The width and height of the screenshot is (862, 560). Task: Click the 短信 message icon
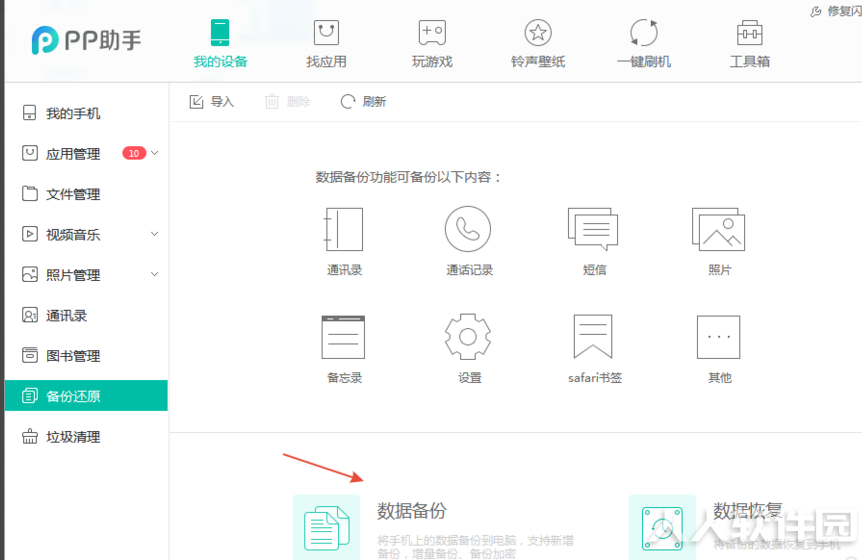[593, 229]
